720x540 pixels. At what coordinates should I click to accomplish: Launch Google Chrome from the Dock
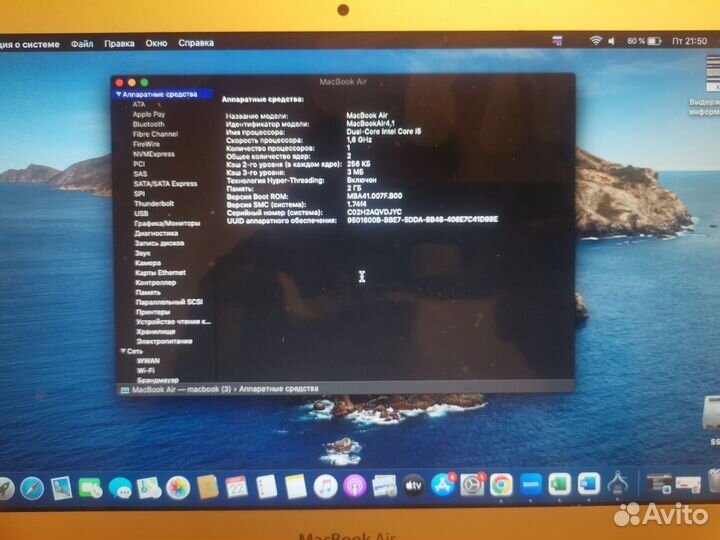[501, 484]
